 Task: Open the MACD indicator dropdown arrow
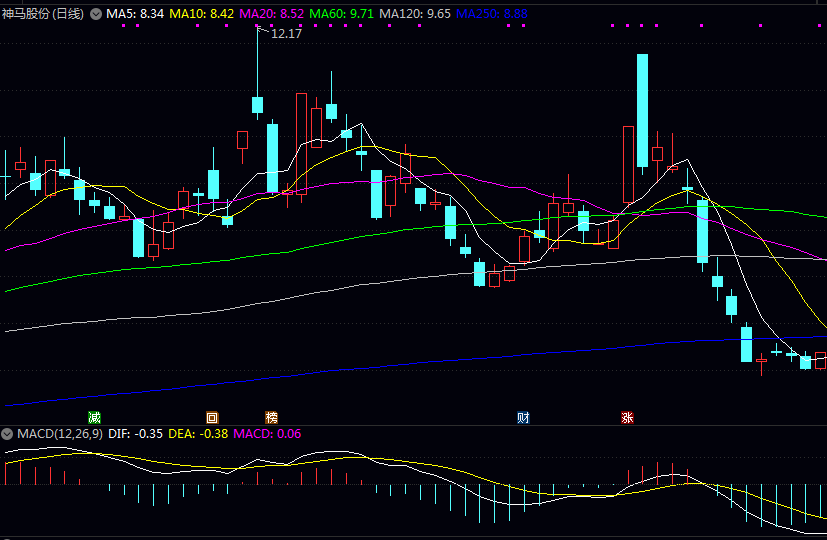point(8,434)
